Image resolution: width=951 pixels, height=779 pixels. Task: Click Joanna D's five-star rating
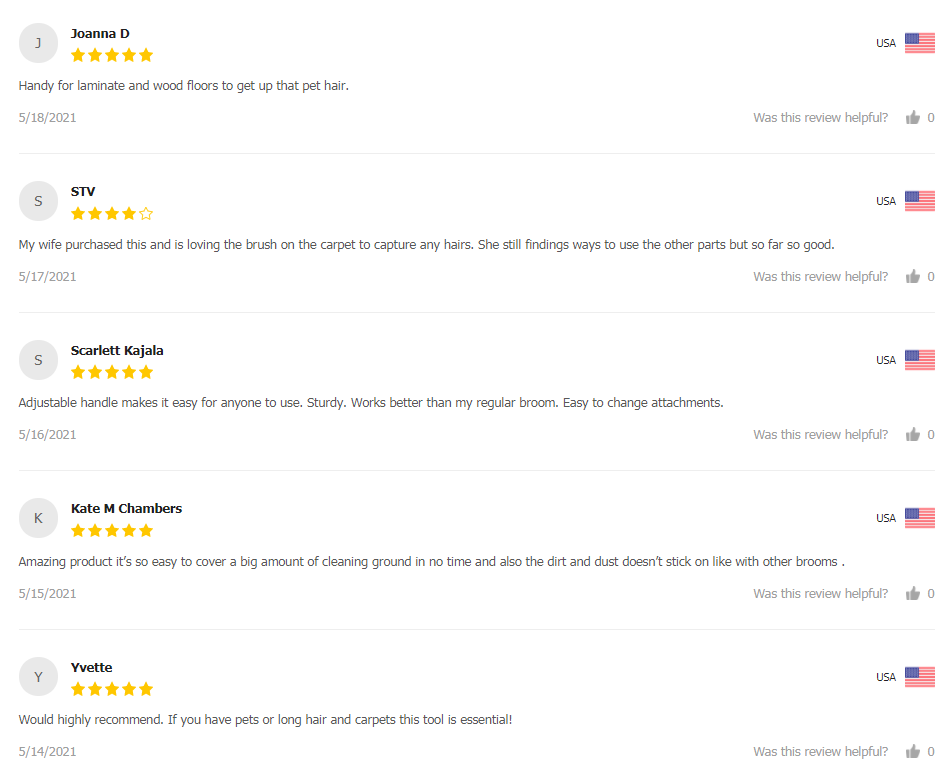(112, 55)
